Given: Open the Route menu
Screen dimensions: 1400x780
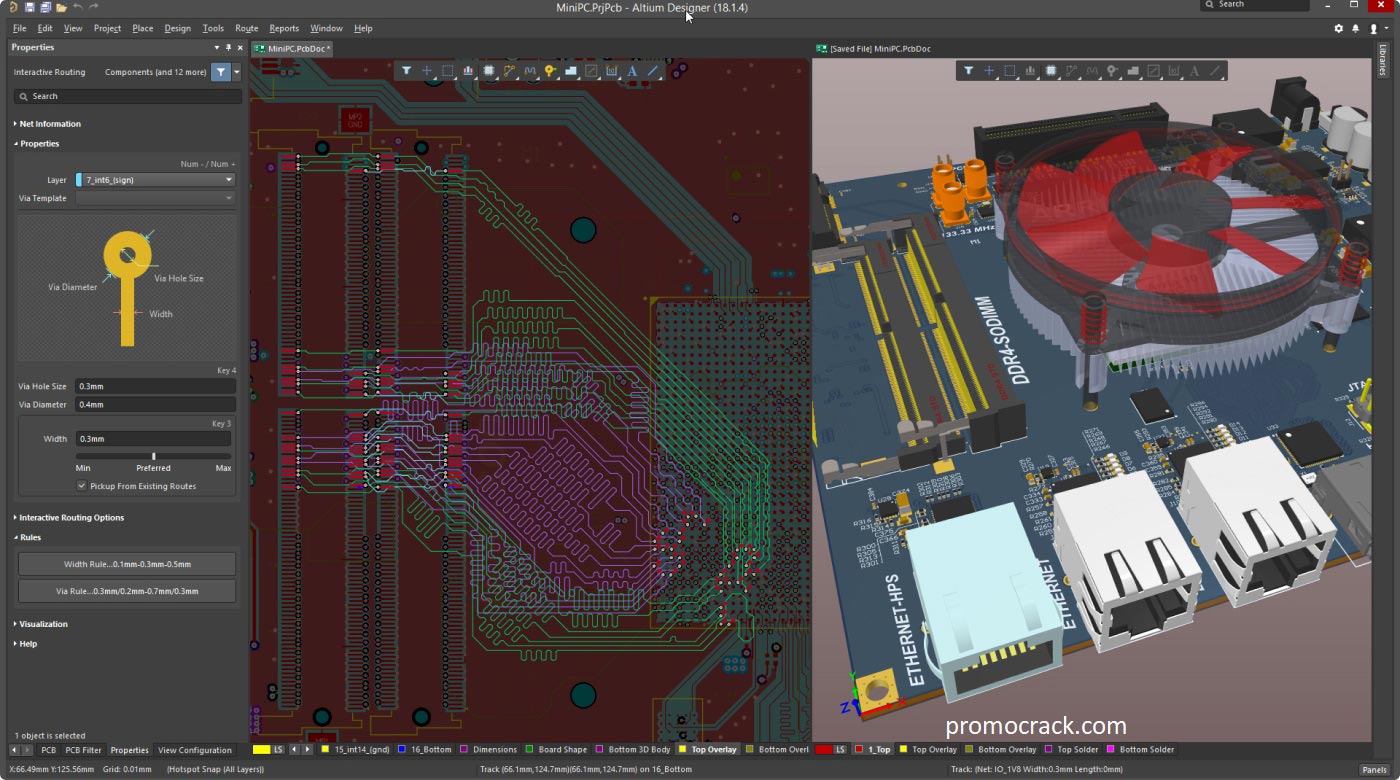Looking at the screenshot, I should pyautogui.click(x=246, y=28).
